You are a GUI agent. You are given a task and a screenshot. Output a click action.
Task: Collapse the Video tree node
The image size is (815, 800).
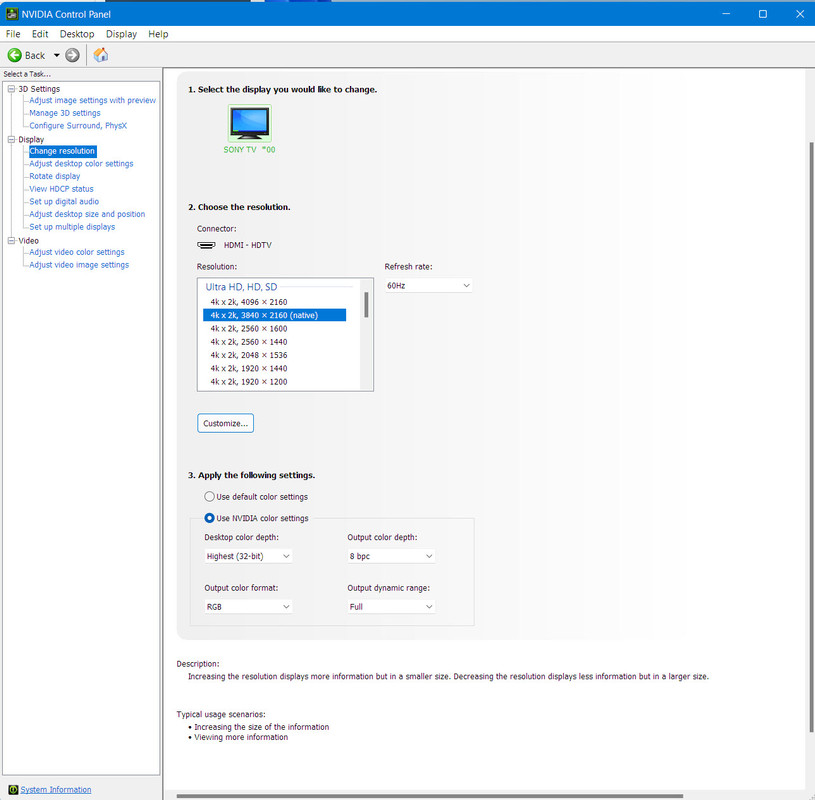click(11, 241)
